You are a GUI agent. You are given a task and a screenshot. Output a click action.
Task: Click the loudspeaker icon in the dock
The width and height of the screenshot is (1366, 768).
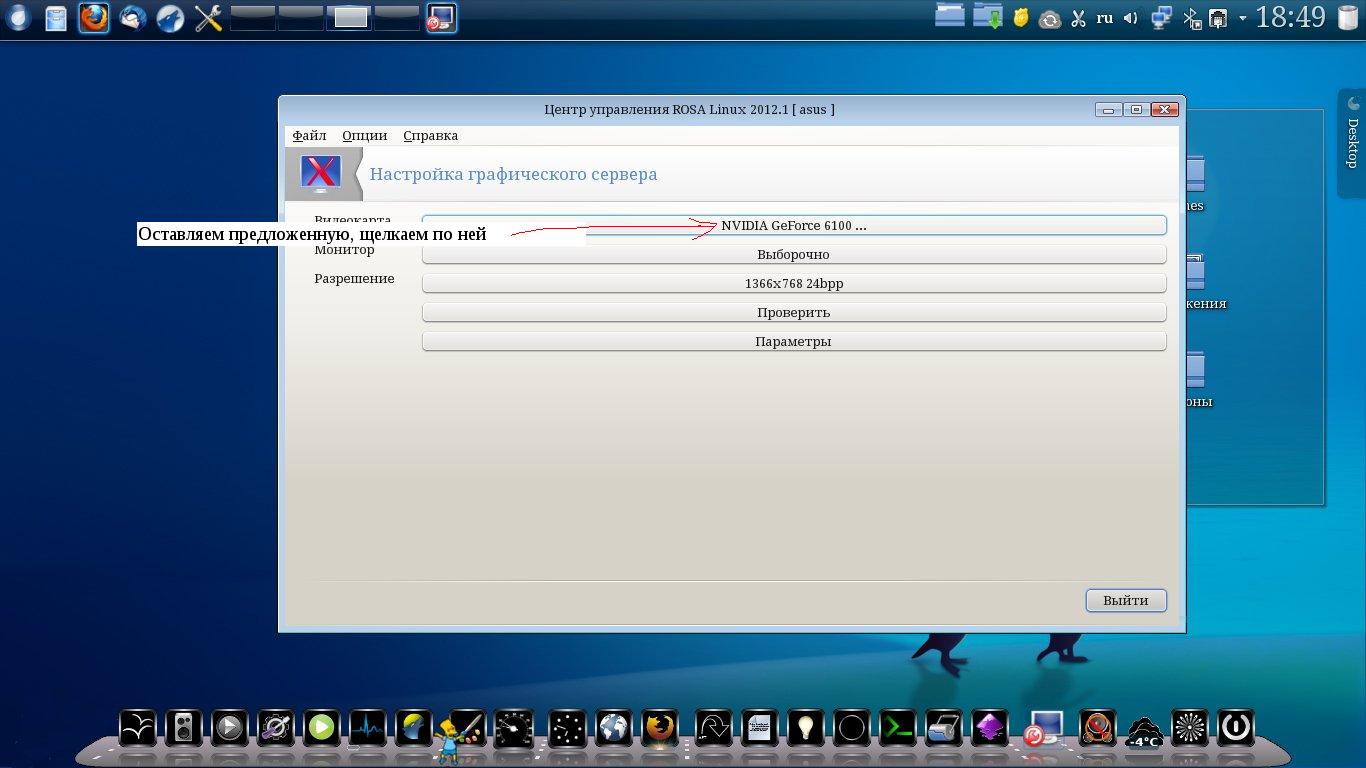(x=183, y=727)
